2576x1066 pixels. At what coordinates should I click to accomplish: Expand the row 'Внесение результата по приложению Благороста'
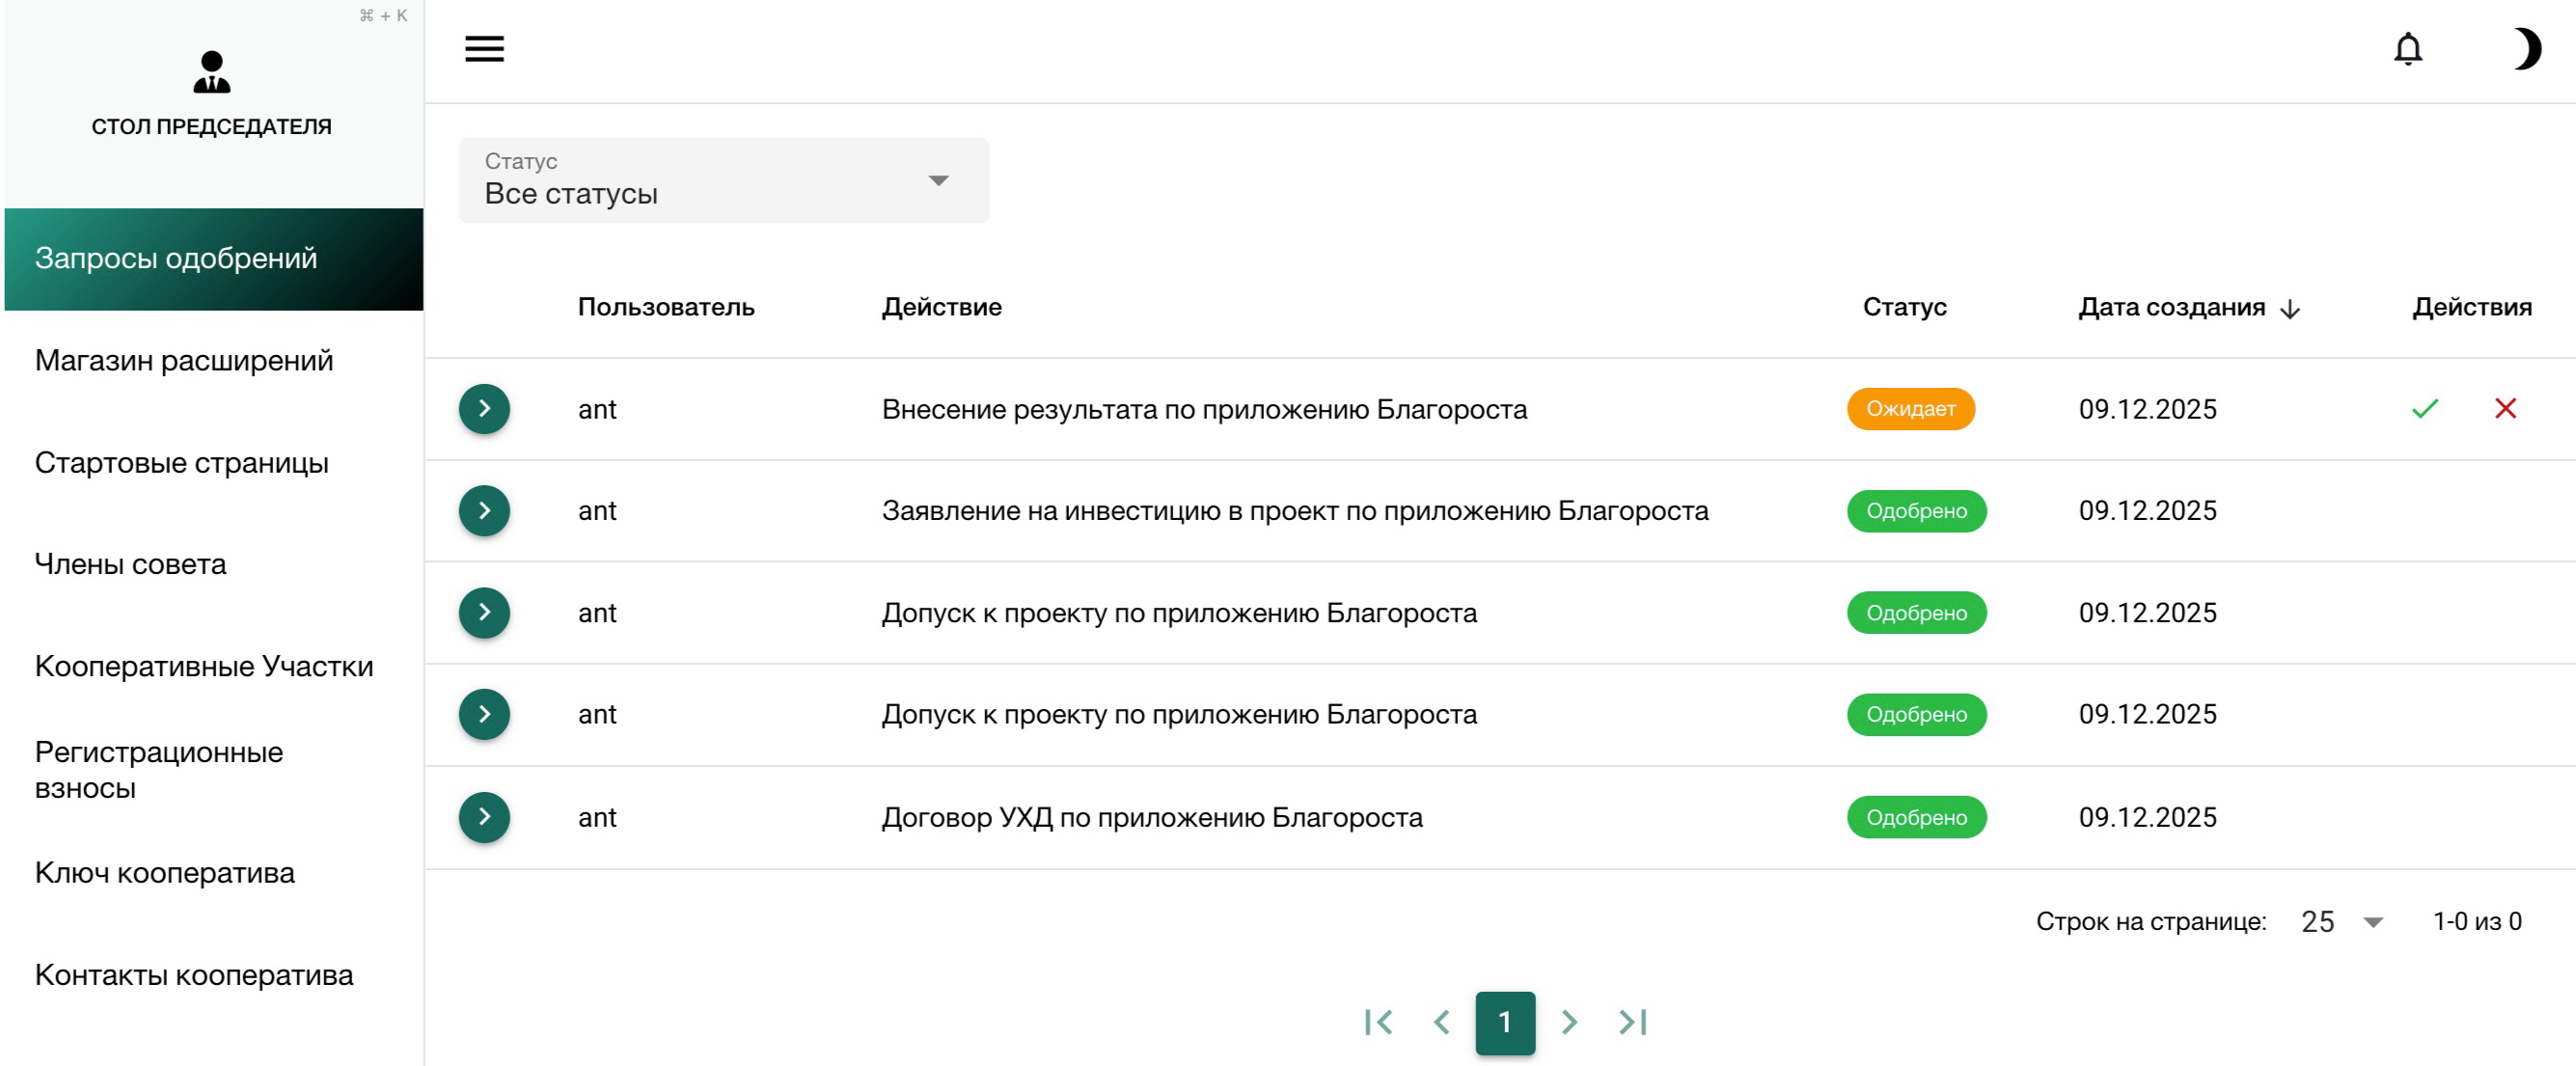[x=484, y=408]
